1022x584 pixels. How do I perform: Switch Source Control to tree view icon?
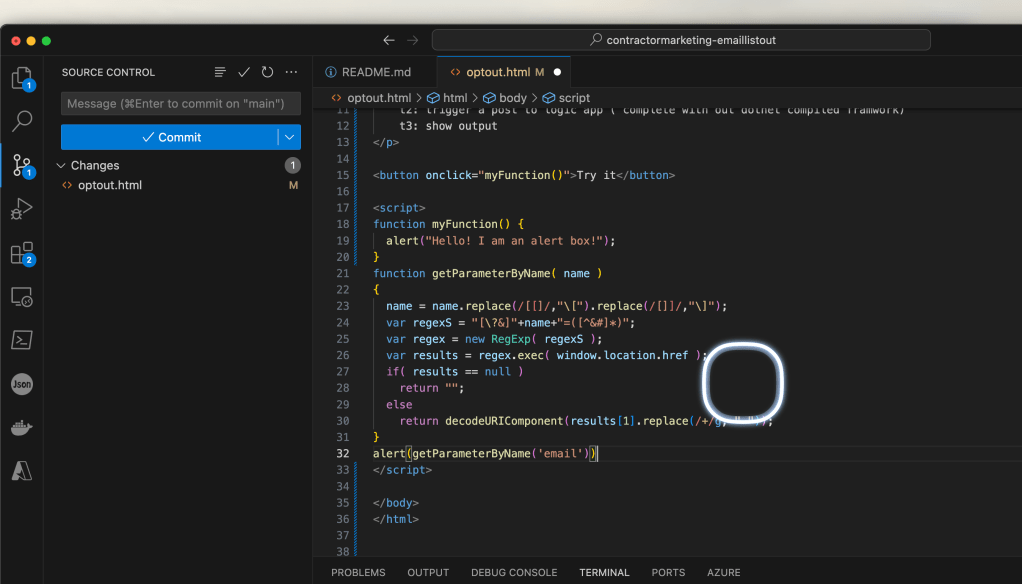(x=220, y=72)
